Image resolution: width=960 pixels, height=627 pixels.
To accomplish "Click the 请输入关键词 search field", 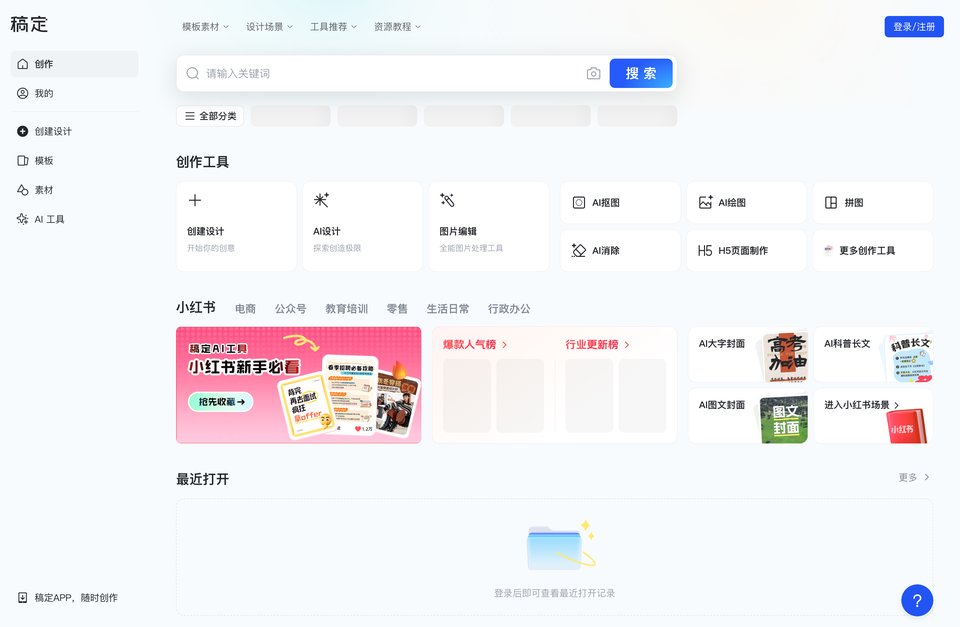I will (392, 73).
